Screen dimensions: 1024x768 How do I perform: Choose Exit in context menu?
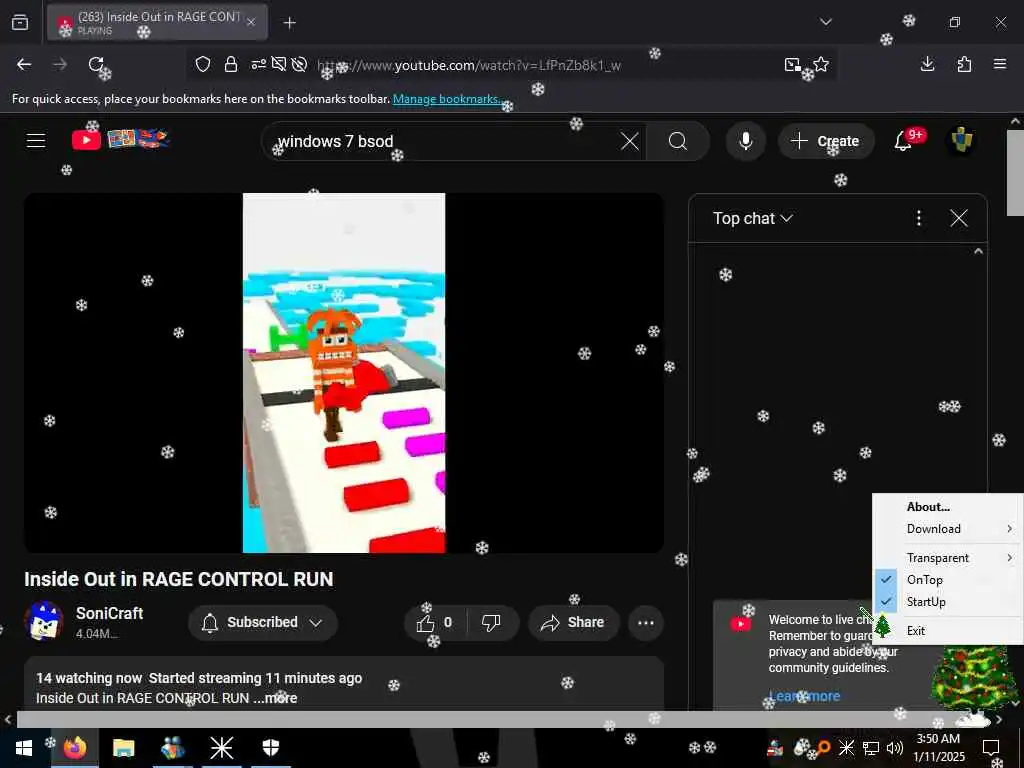pos(948,631)
